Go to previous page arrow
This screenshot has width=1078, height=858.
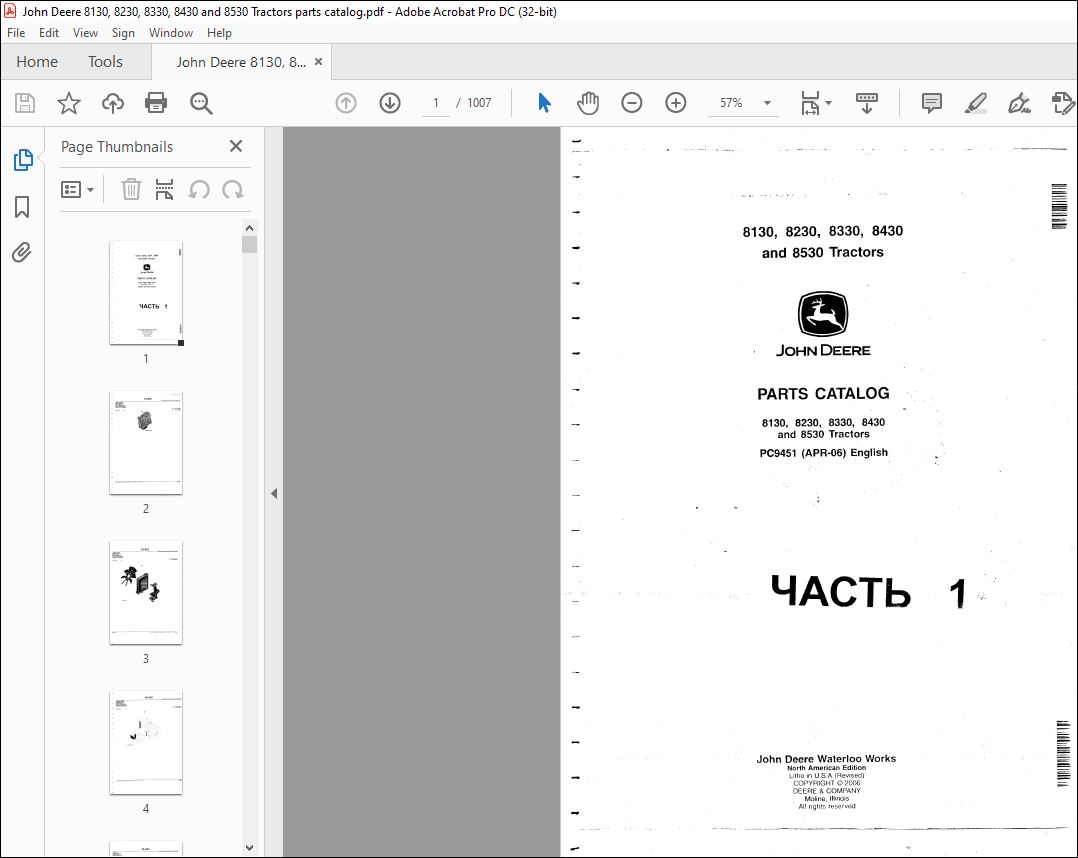pos(346,103)
